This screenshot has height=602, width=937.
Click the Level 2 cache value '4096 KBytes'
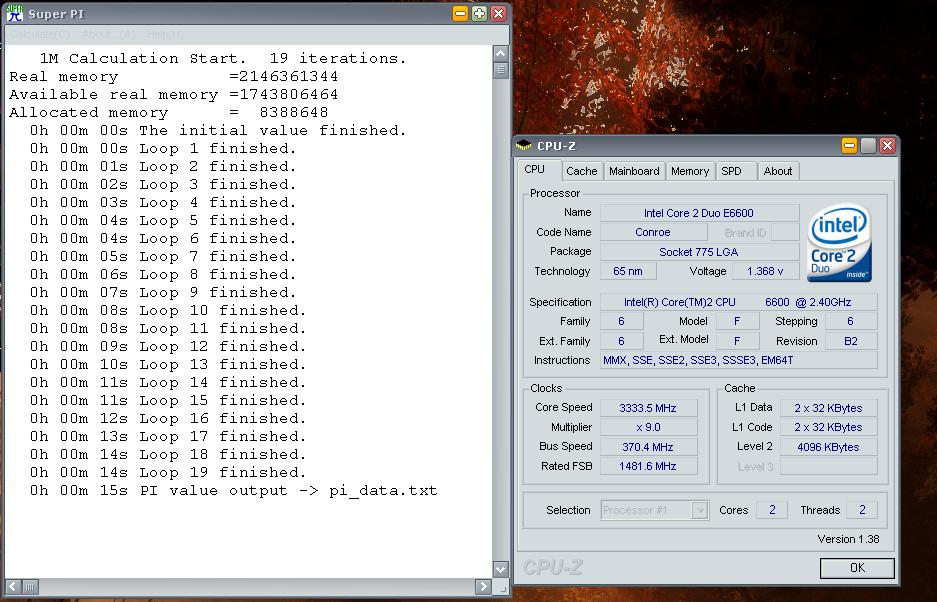point(828,447)
